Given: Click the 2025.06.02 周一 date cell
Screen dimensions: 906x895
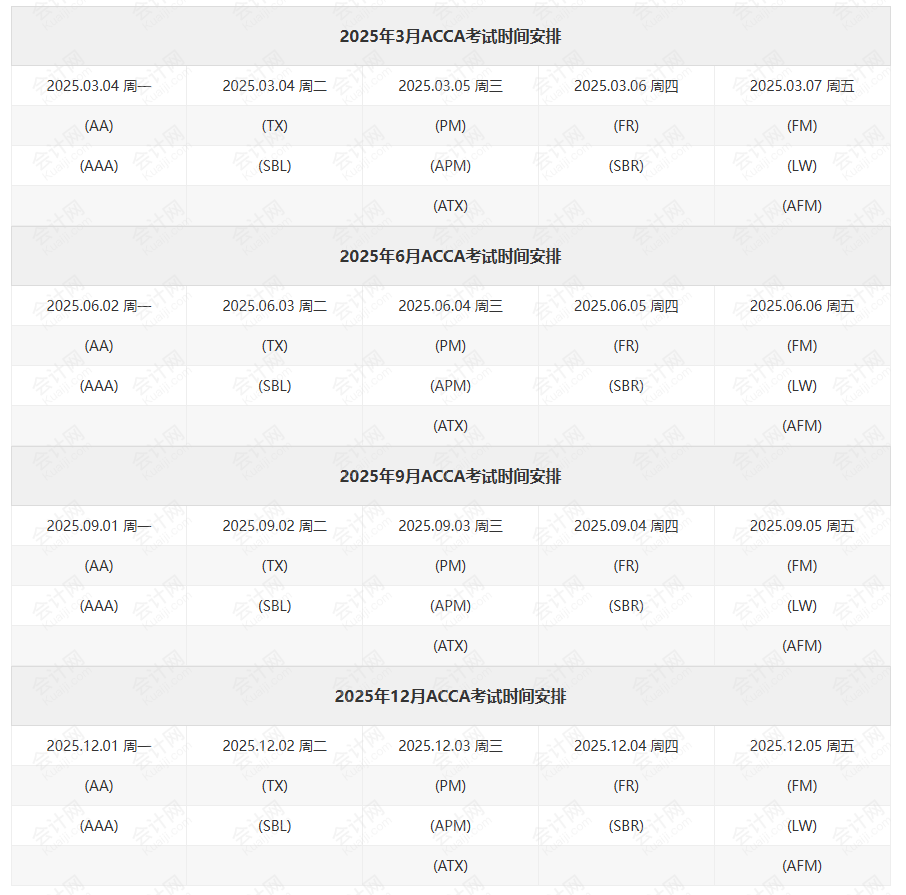Looking at the screenshot, I should (99, 306).
